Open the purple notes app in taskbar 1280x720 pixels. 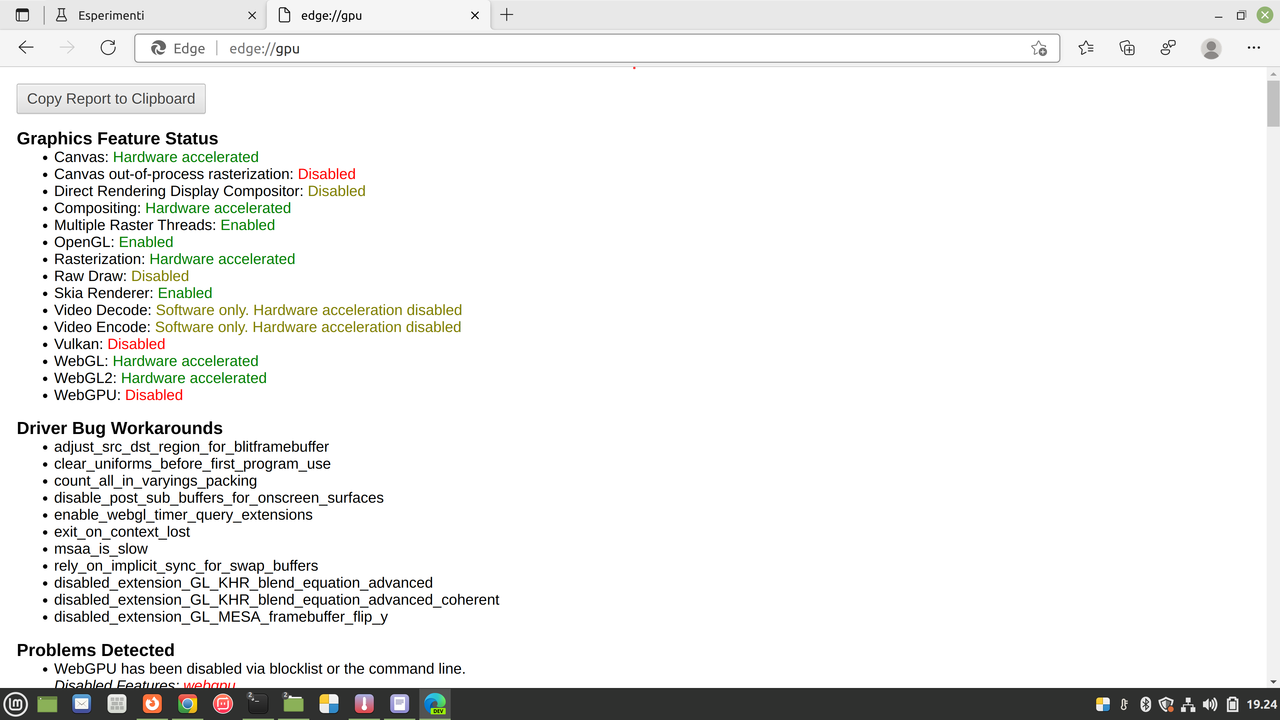pyautogui.click(x=399, y=704)
